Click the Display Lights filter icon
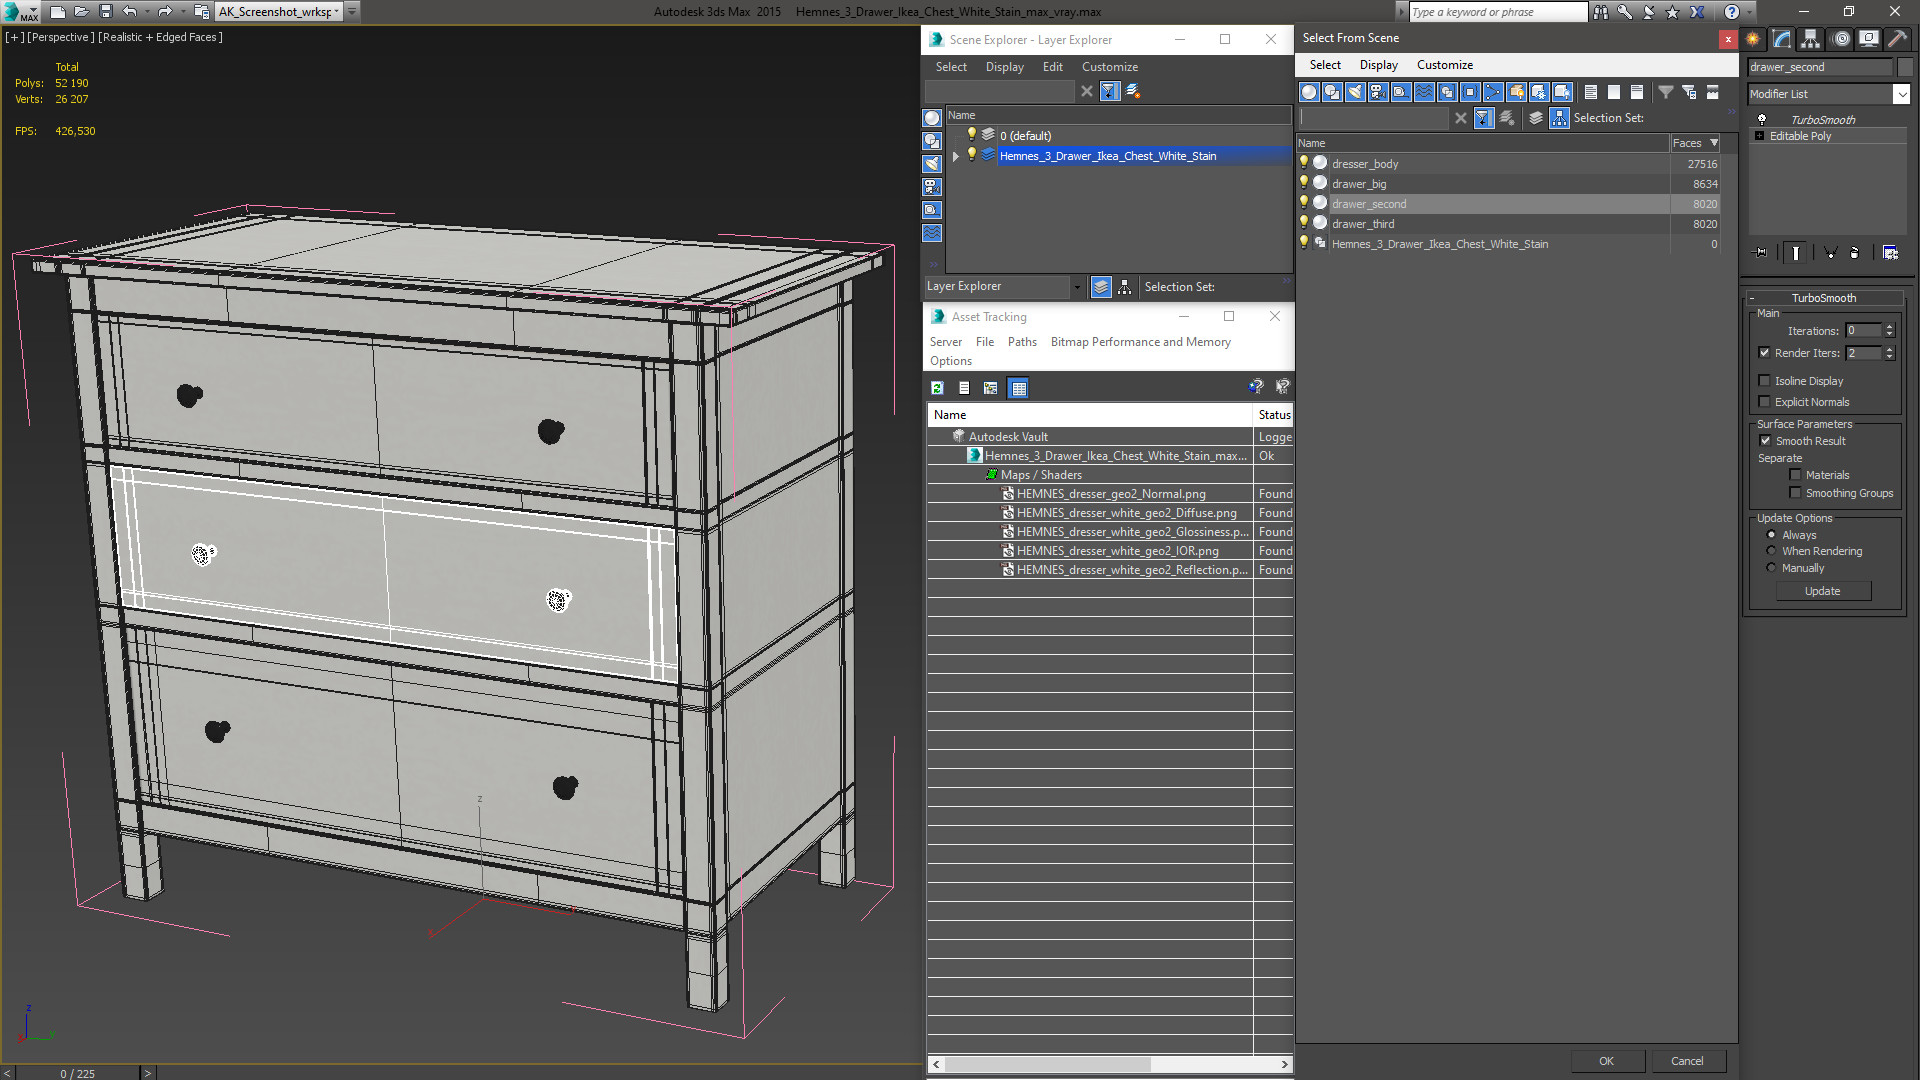Image resolution: width=1920 pixels, height=1080 pixels. click(1355, 92)
